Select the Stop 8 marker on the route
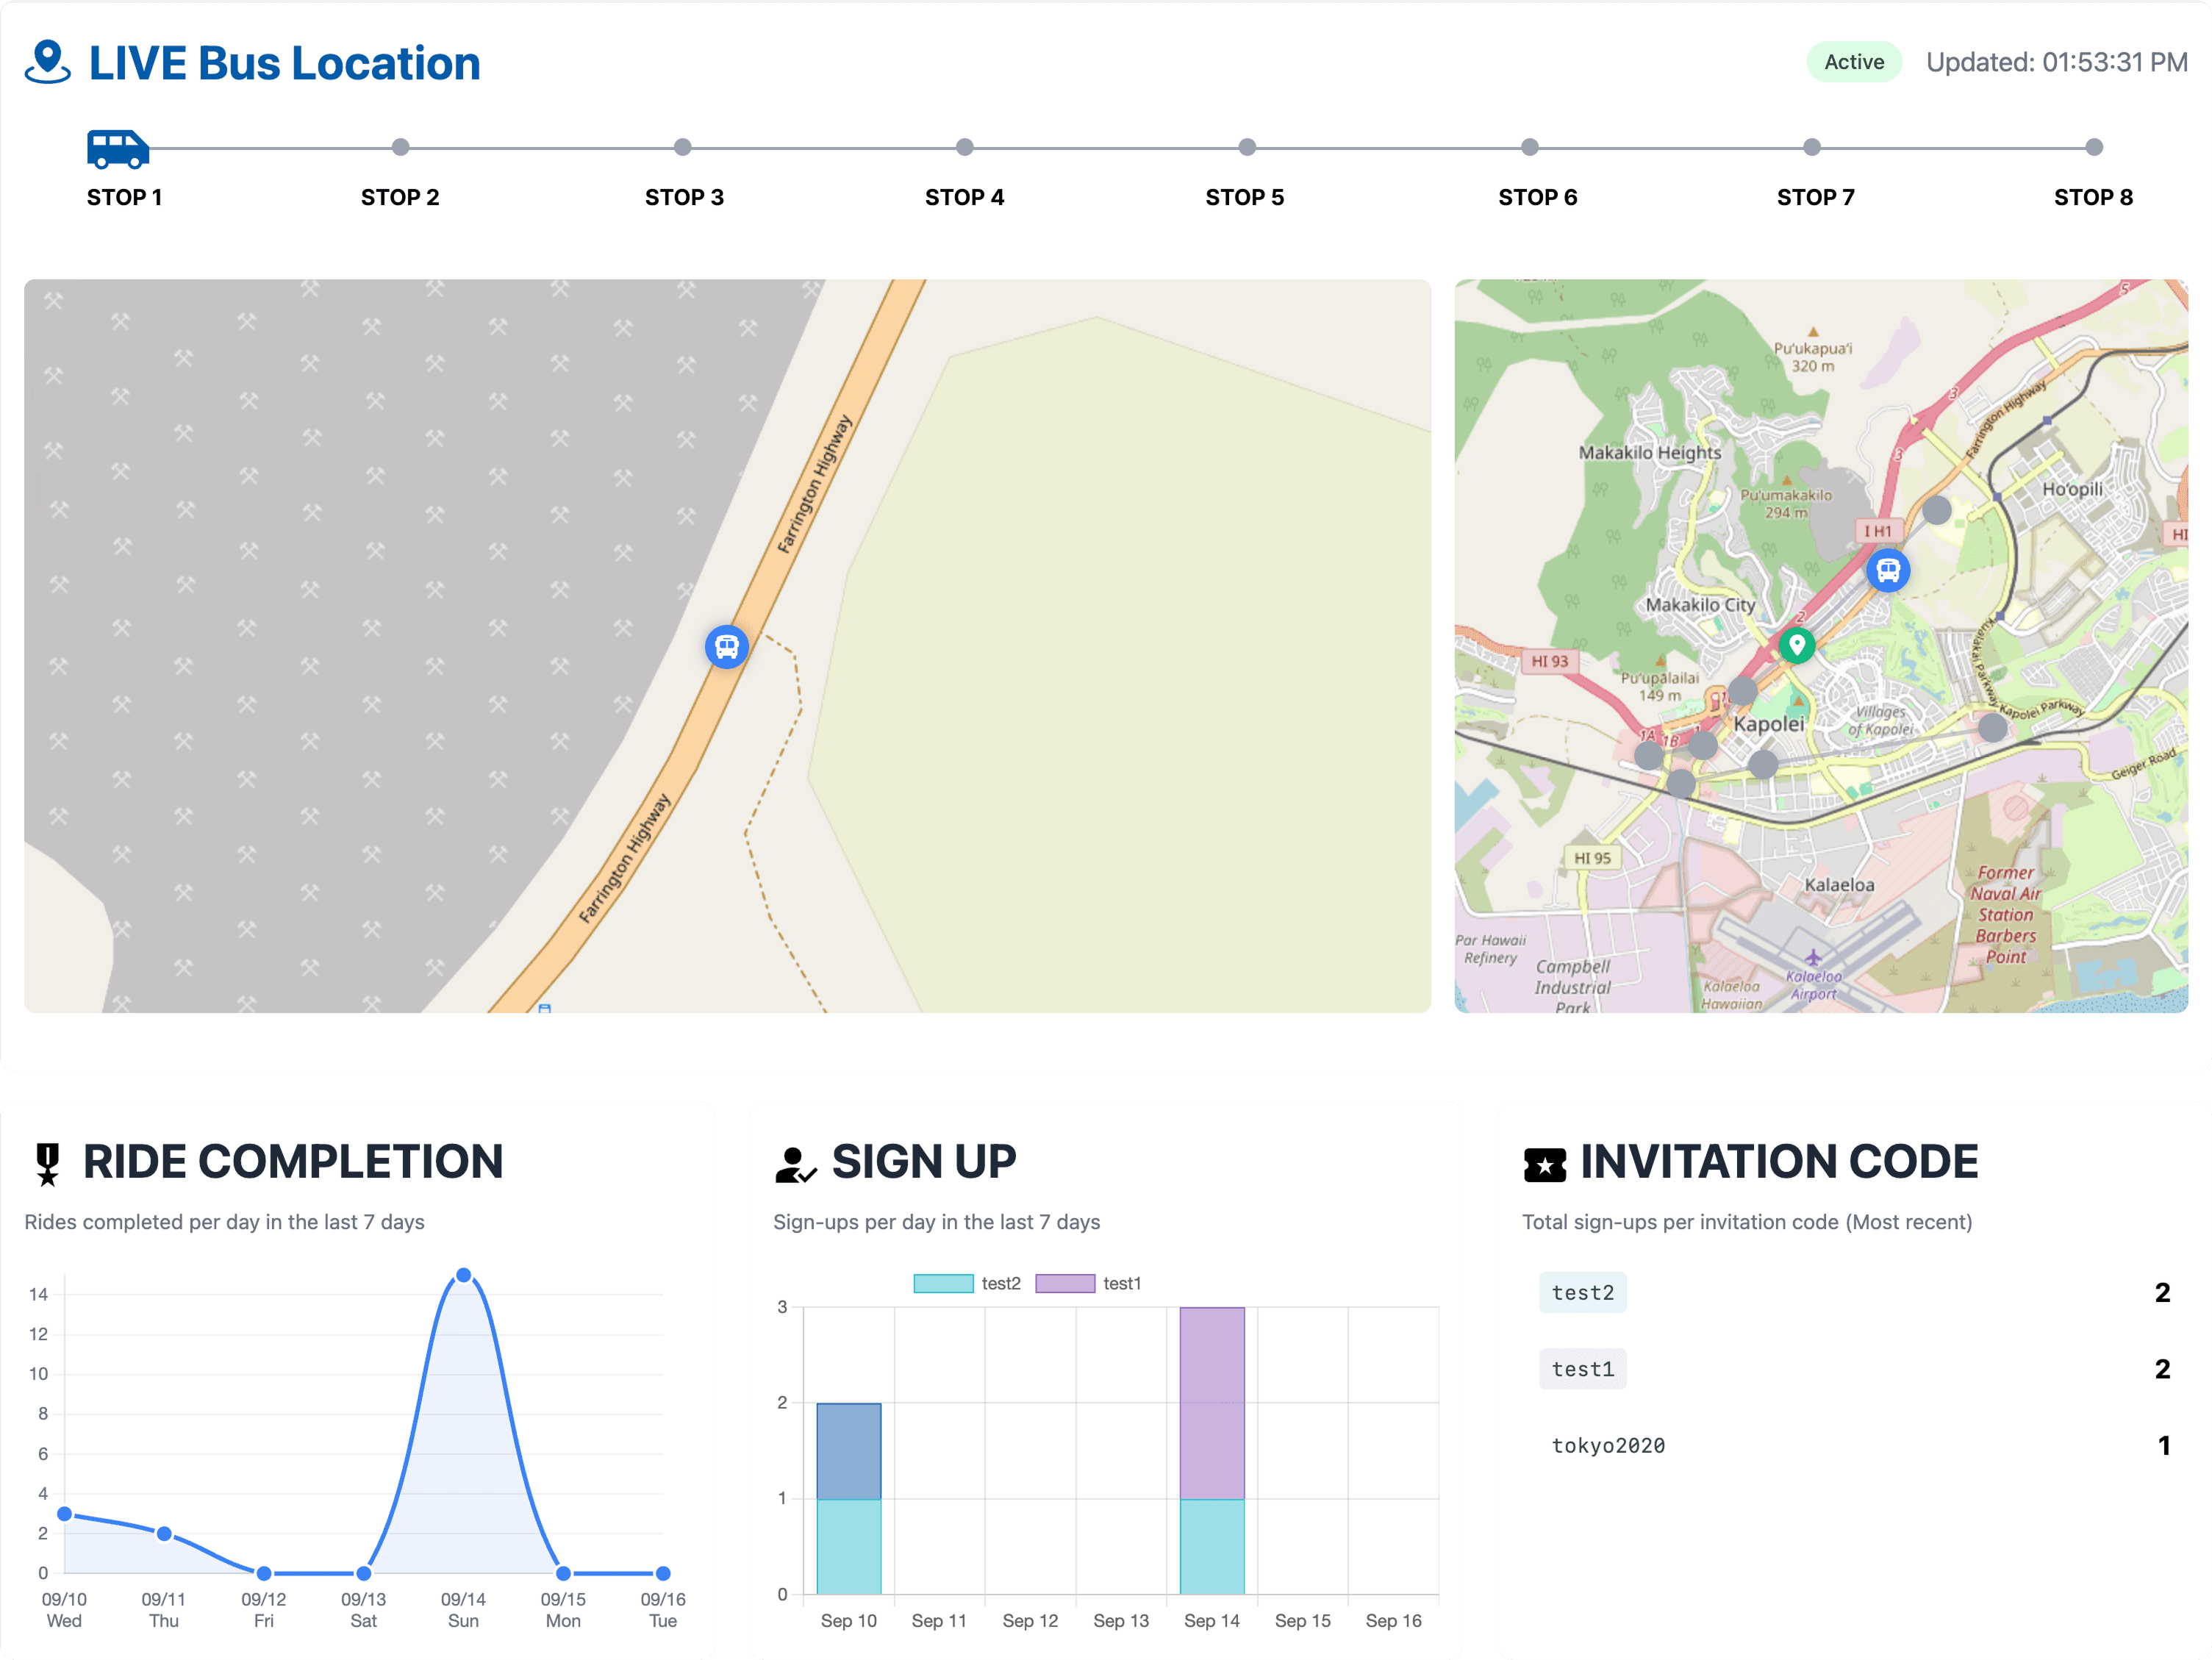The image size is (2212, 1660). [2093, 148]
